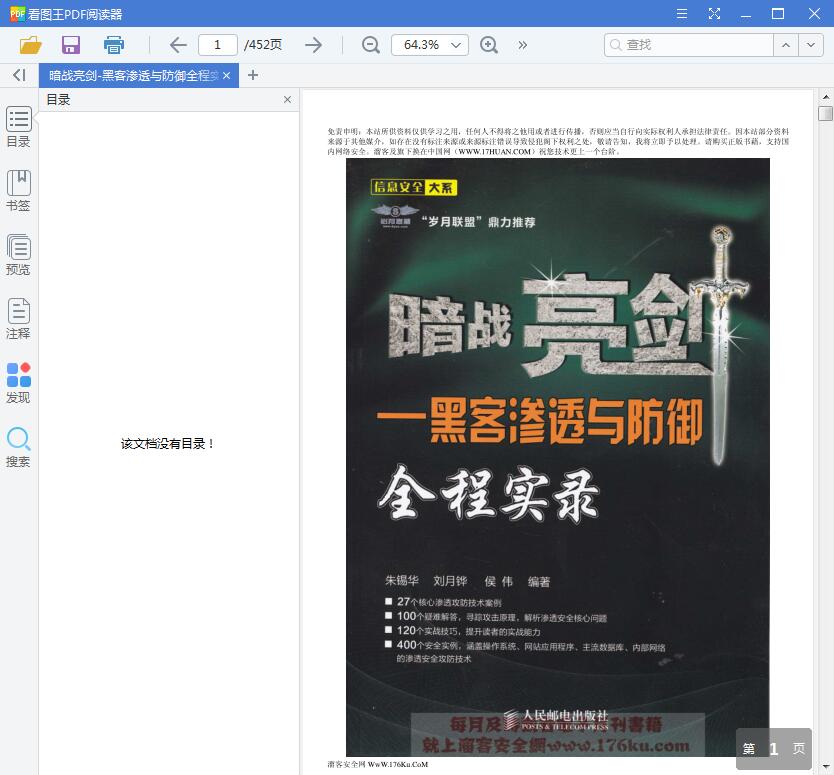Viewport: 834px width, 775px height.
Task: Go to the previous page arrow
Action: pos(178,45)
